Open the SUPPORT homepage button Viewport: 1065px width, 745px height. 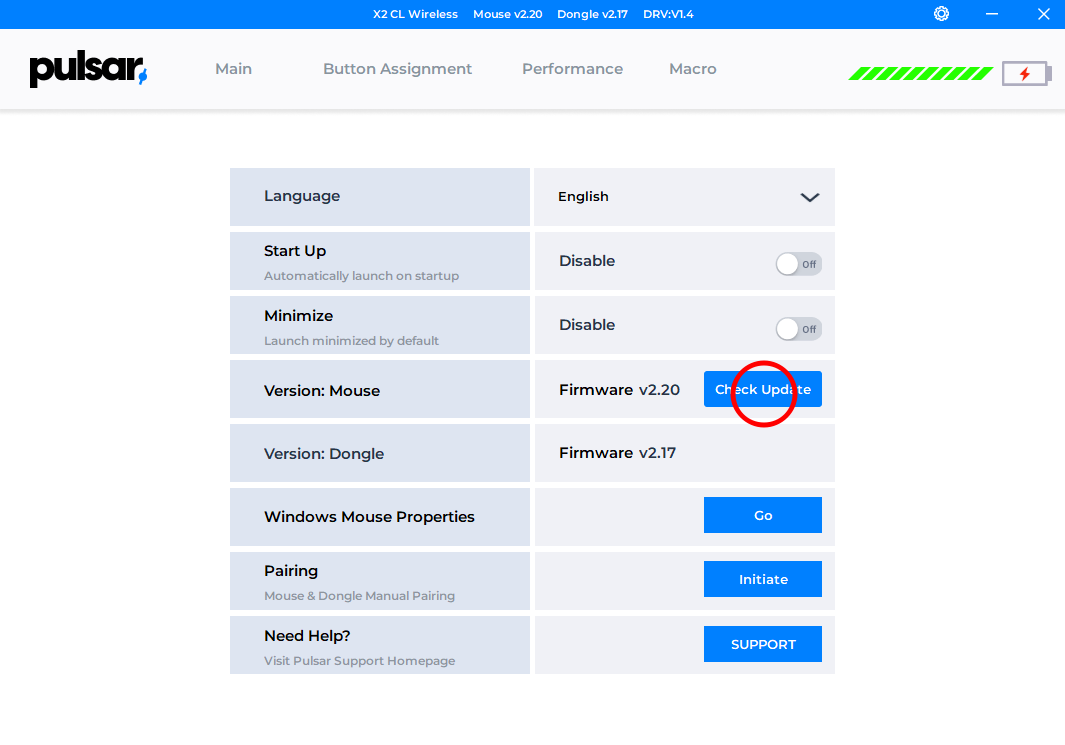763,644
